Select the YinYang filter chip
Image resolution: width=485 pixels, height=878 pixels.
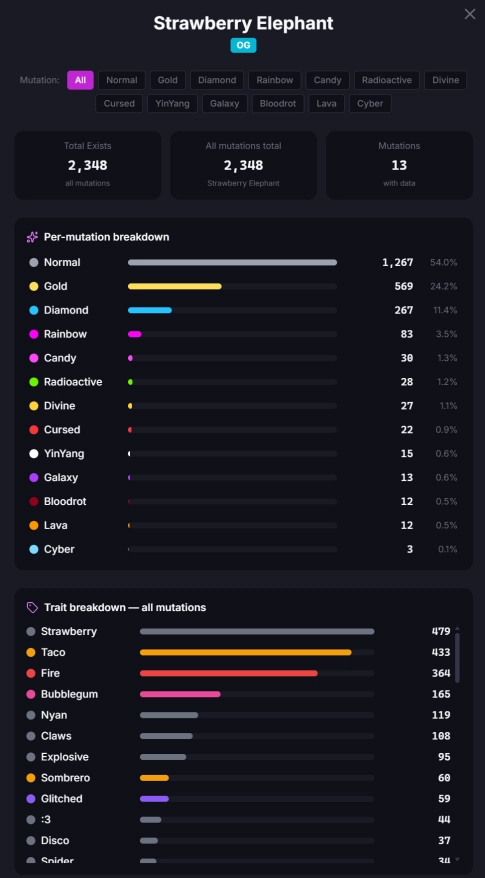172,104
